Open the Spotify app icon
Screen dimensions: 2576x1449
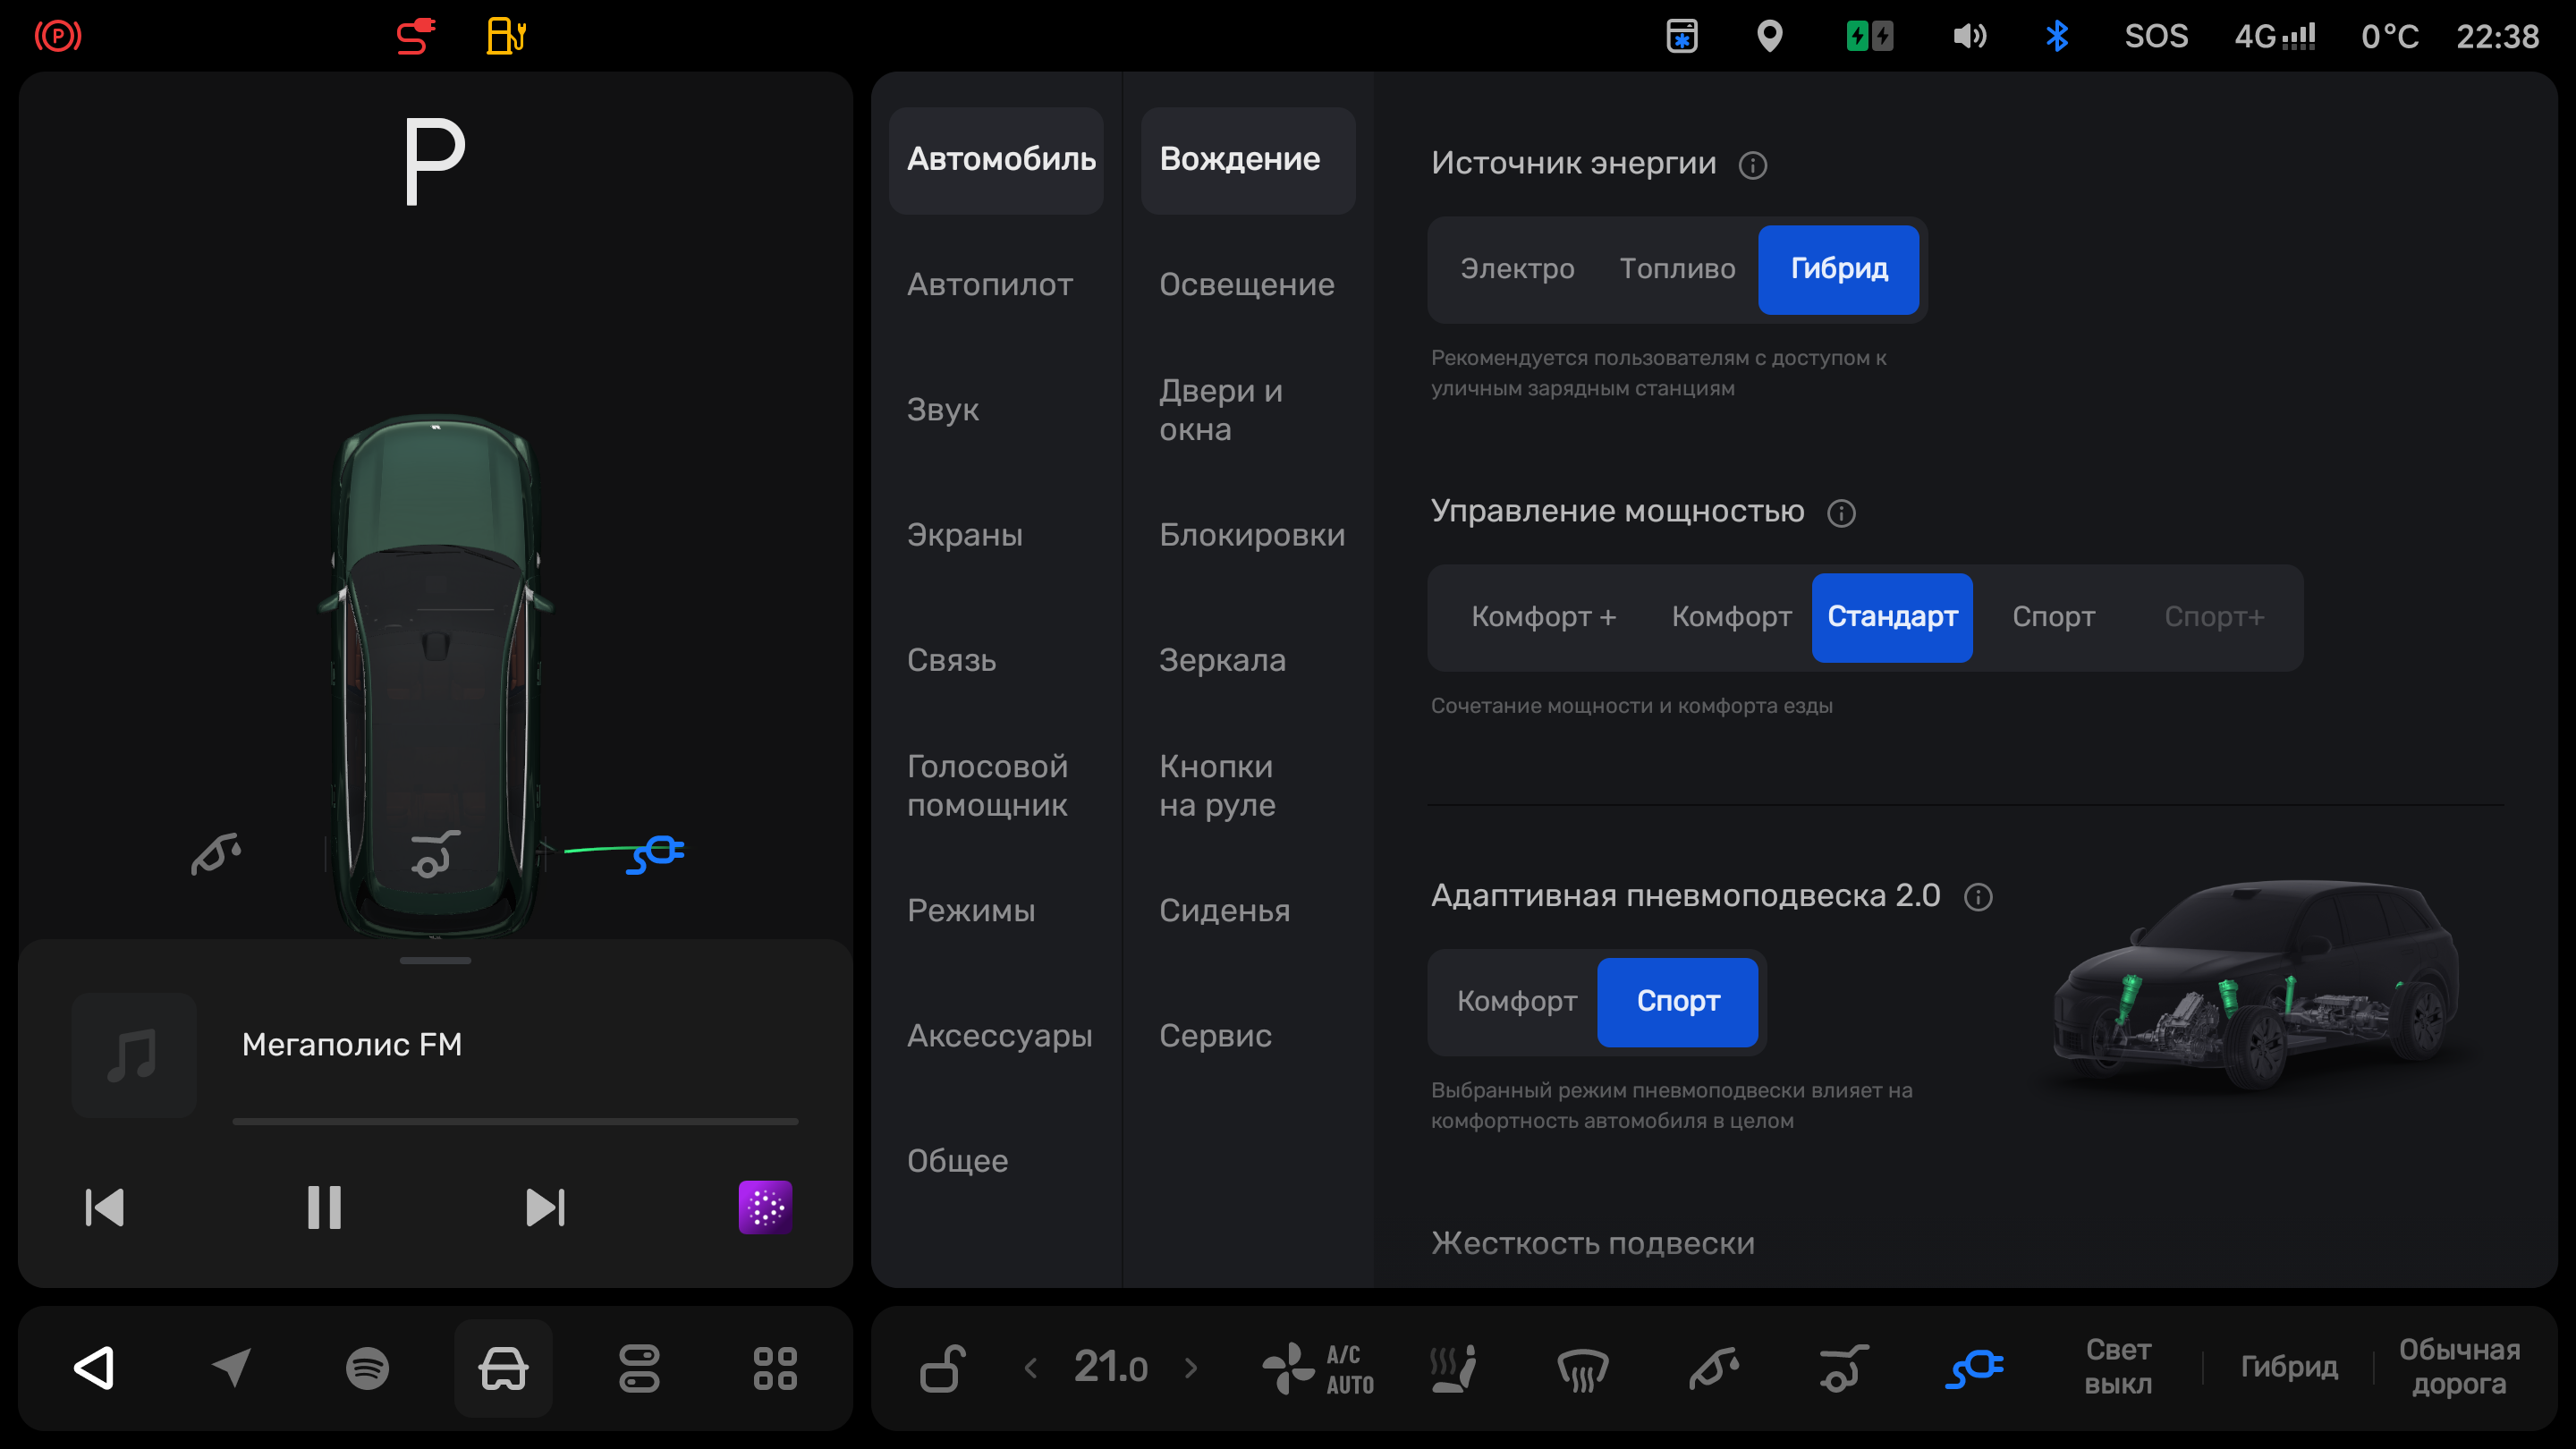367,1368
